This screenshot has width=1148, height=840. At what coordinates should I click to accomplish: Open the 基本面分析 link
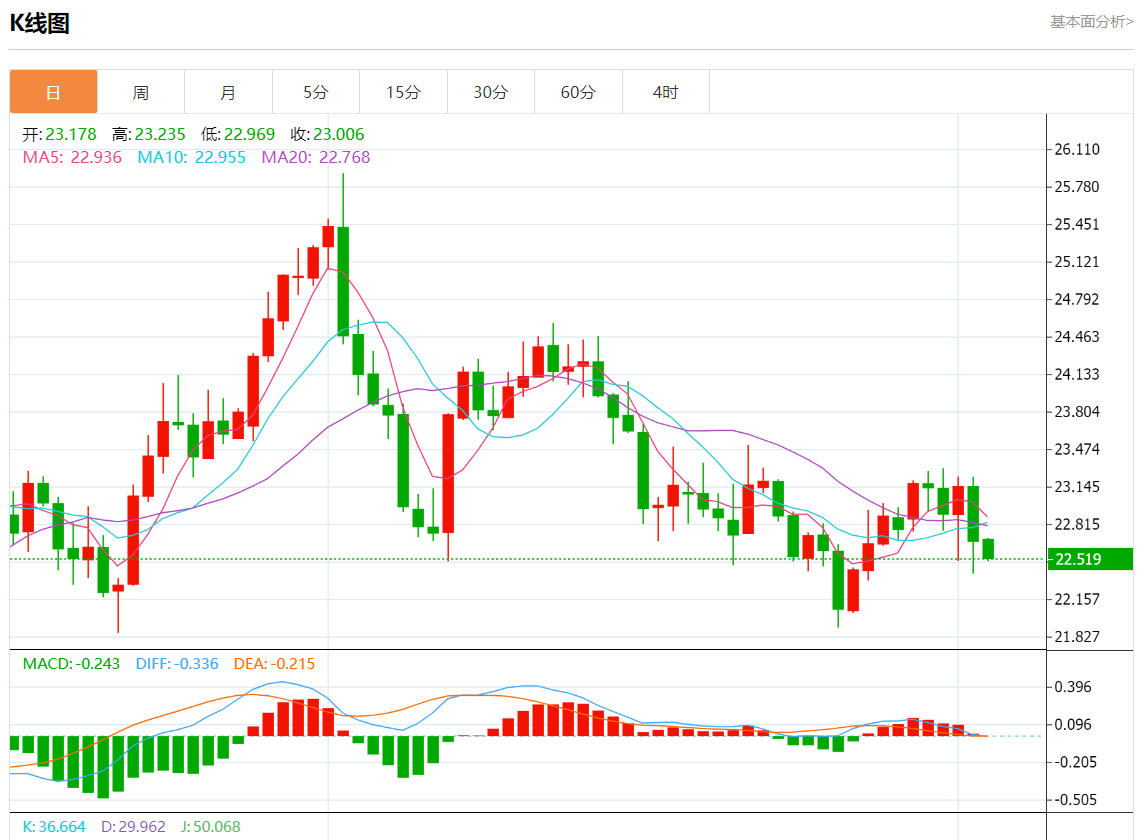(x=1091, y=21)
